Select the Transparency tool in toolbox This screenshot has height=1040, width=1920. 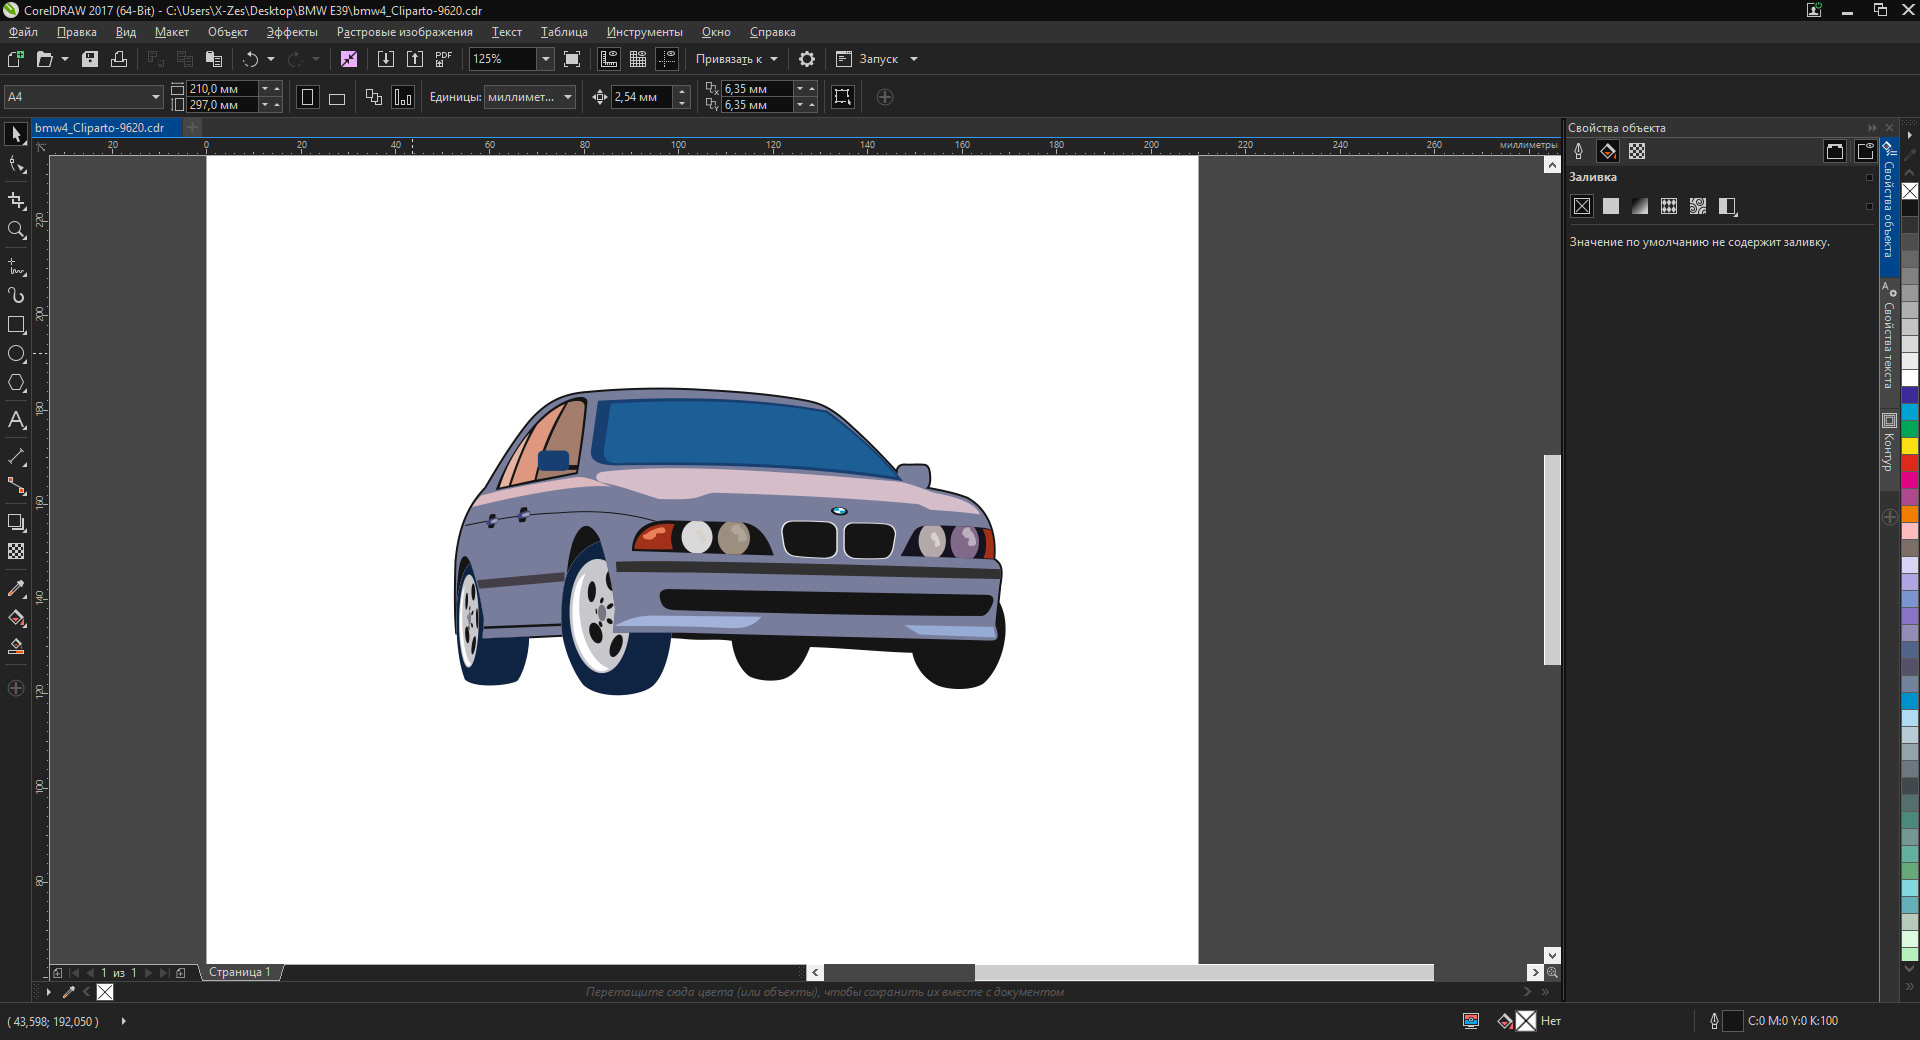[x=16, y=551]
